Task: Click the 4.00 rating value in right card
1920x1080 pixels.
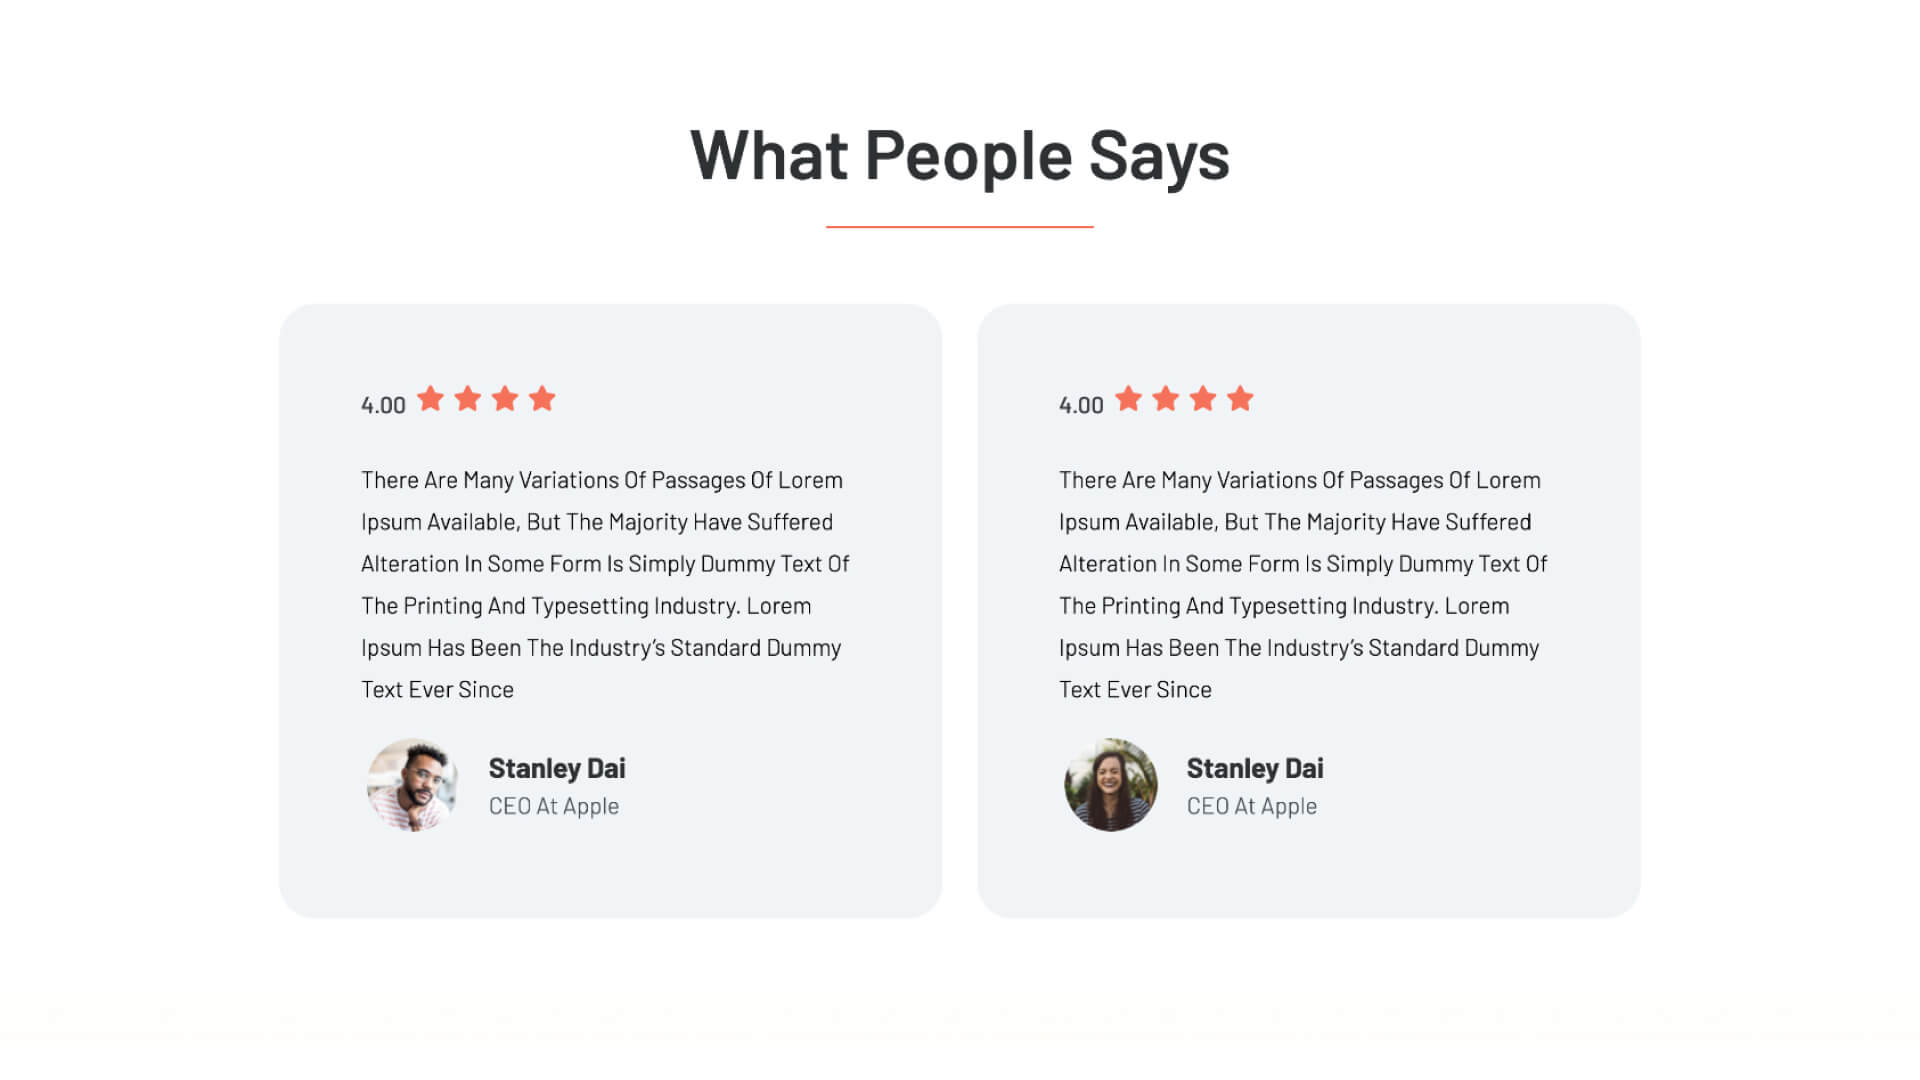Action: click(x=1081, y=405)
